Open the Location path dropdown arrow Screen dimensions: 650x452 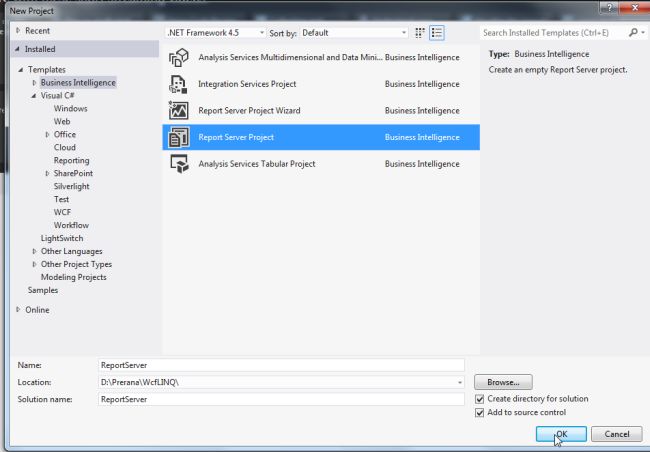pyautogui.click(x=459, y=382)
